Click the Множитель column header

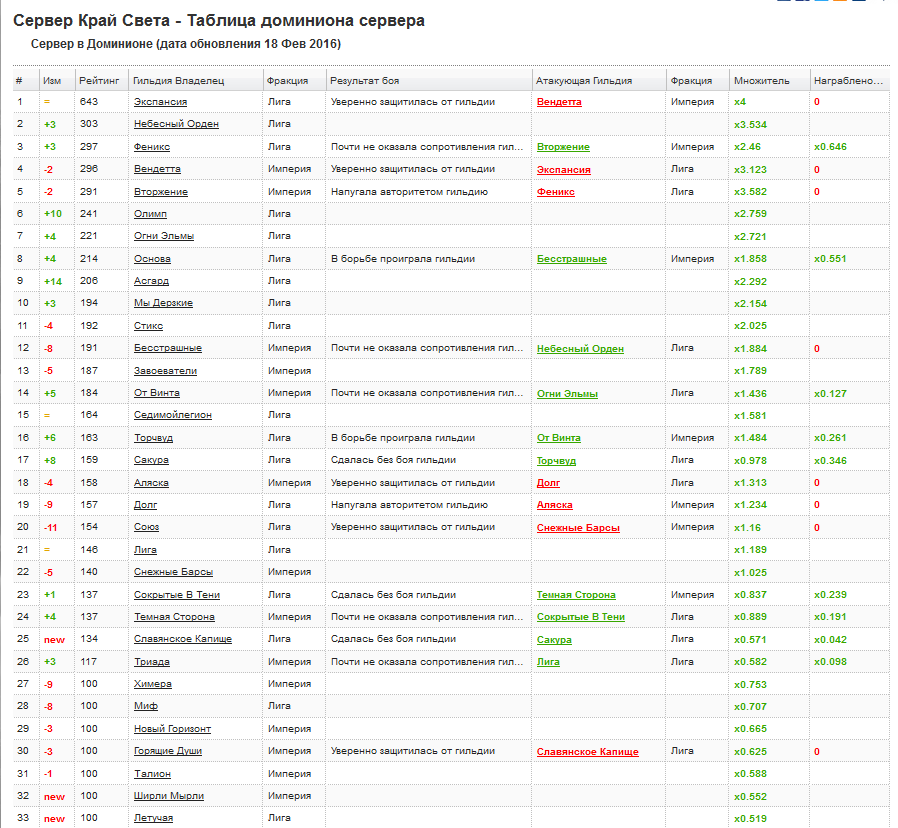tap(761, 81)
